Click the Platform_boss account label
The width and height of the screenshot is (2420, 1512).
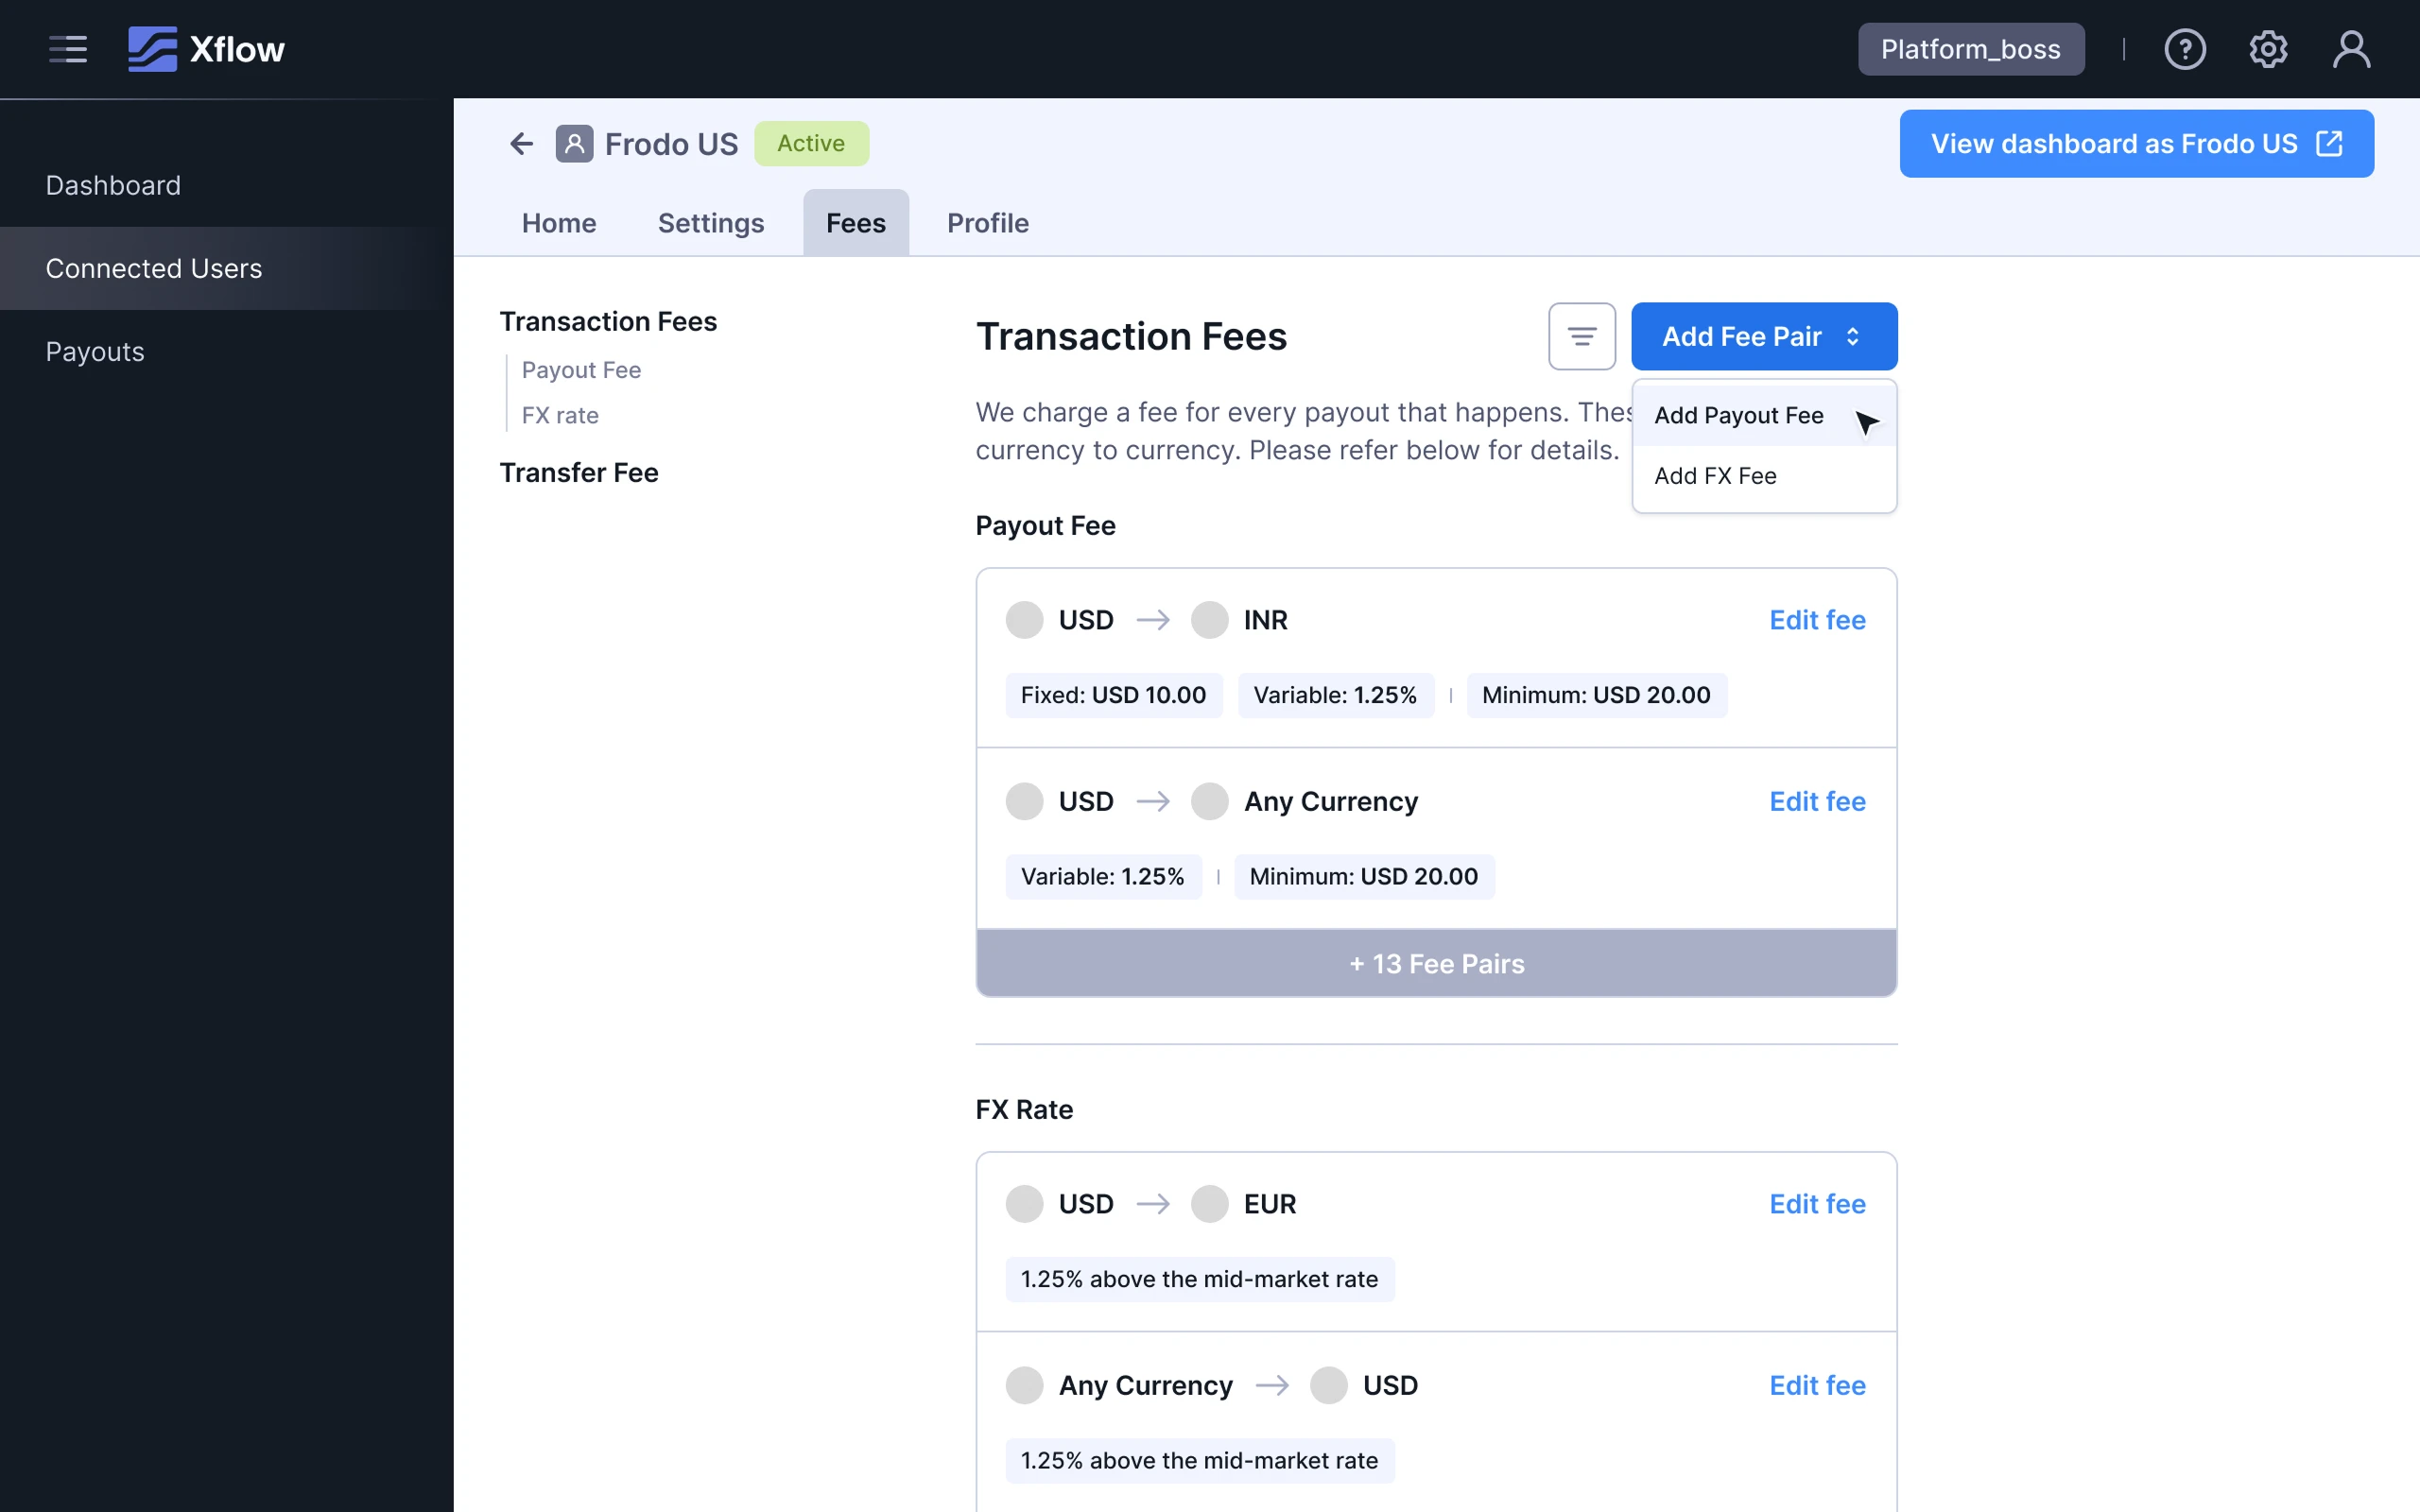(1970, 48)
